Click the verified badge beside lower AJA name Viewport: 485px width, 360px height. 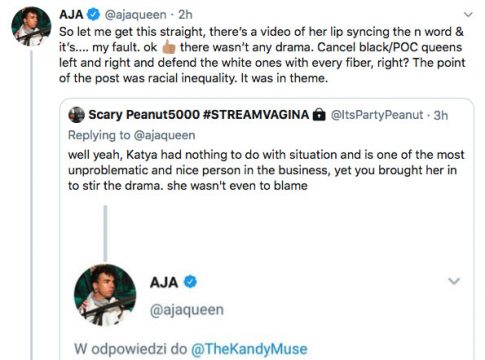click(190, 282)
